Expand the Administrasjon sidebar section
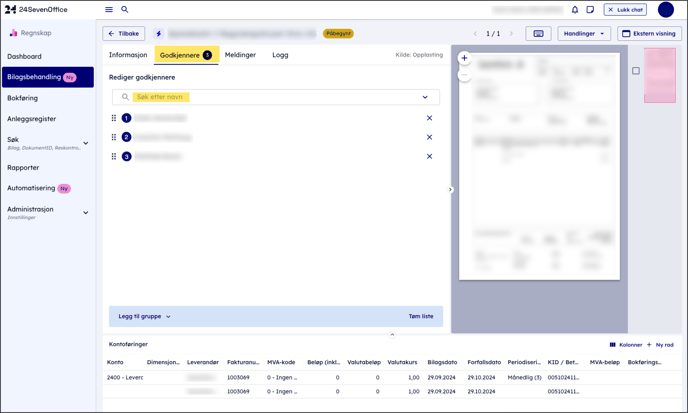Screen dimensions: 688x413 pos(85,213)
